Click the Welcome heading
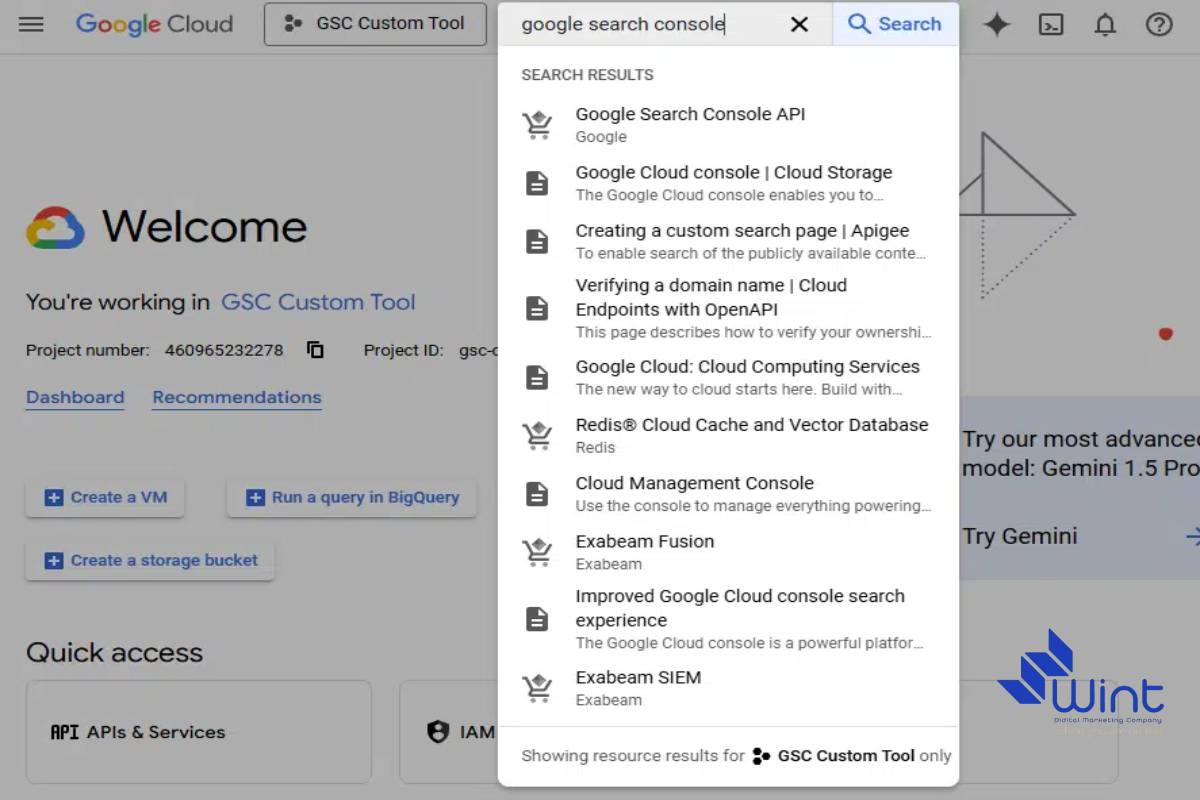 pos(204,227)
